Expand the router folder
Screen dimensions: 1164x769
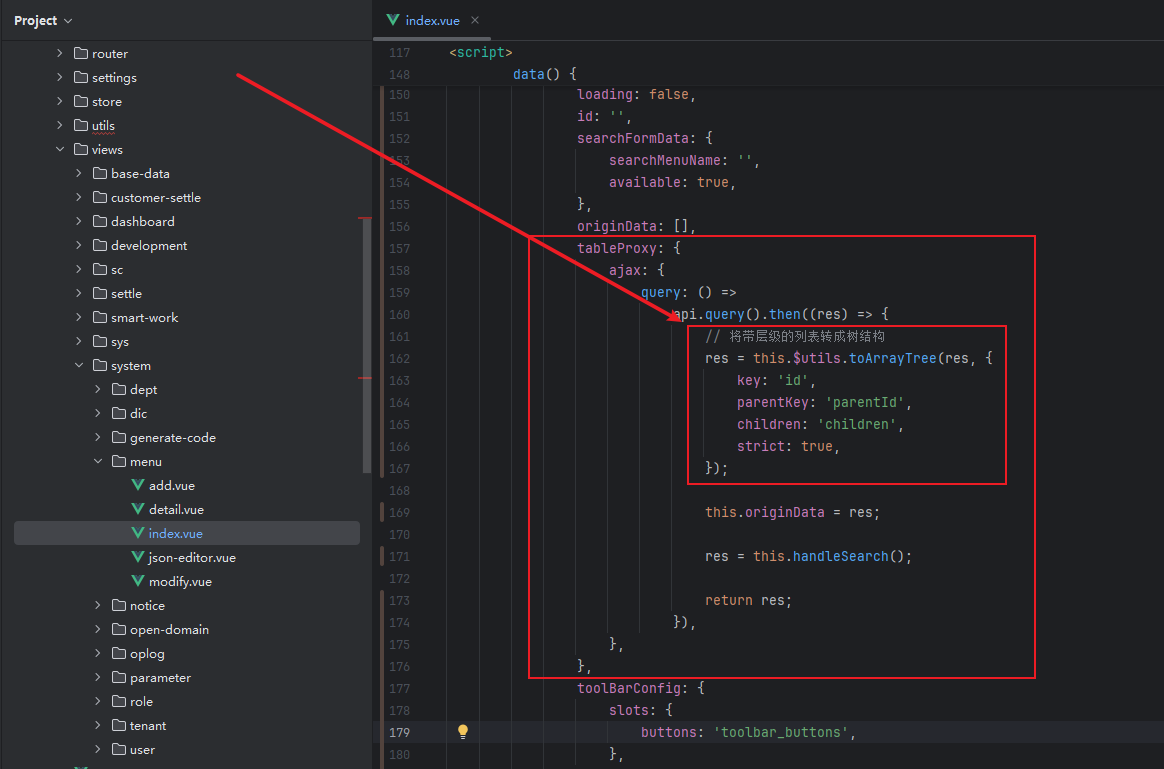(x=60, y=53)
